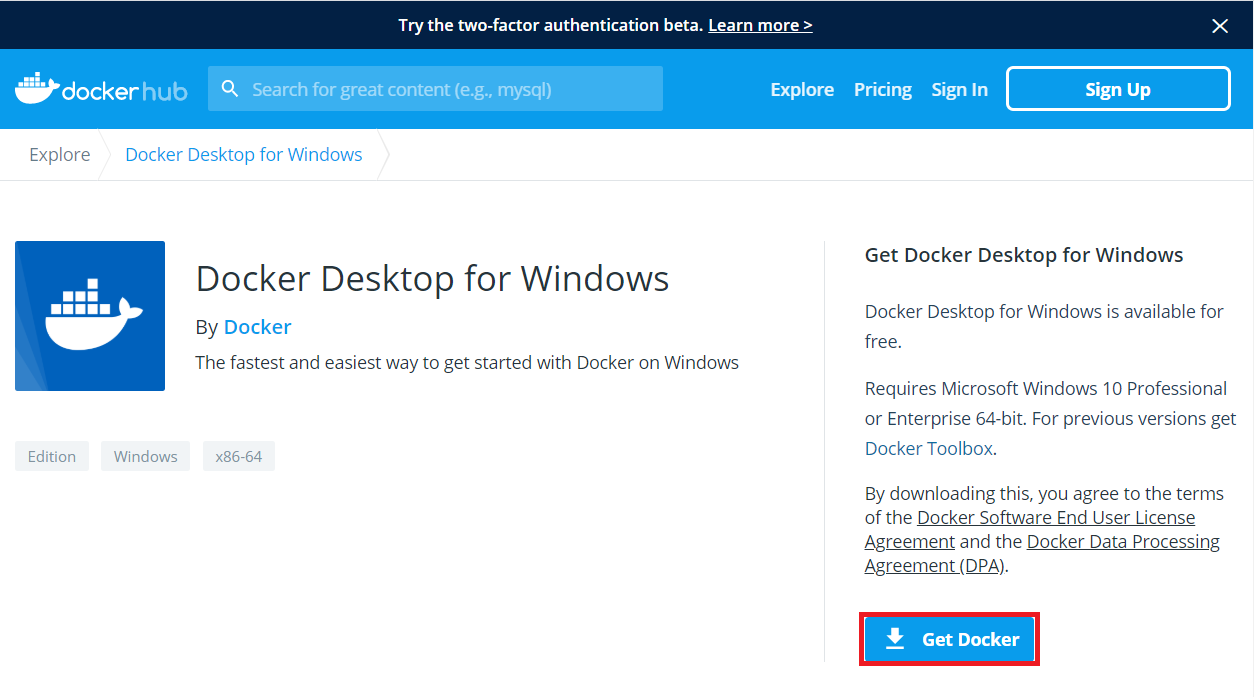Image resolution: width=1254 pixels, height=697 pixels.
Task: Close the two-factor authentication banner
Action: (x=1220, y=26)
